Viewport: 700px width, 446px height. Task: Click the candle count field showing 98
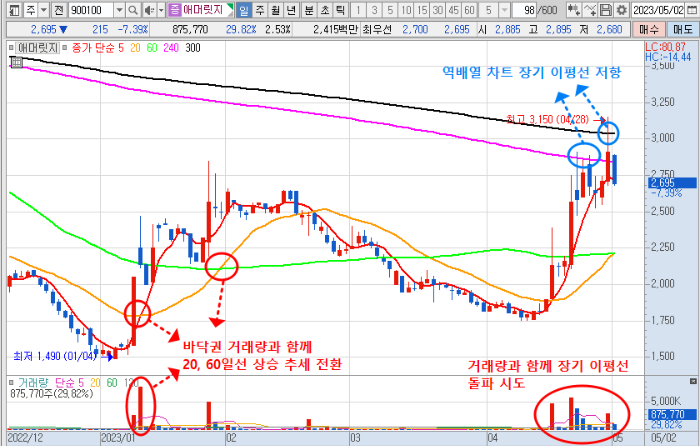coord(525,10)
